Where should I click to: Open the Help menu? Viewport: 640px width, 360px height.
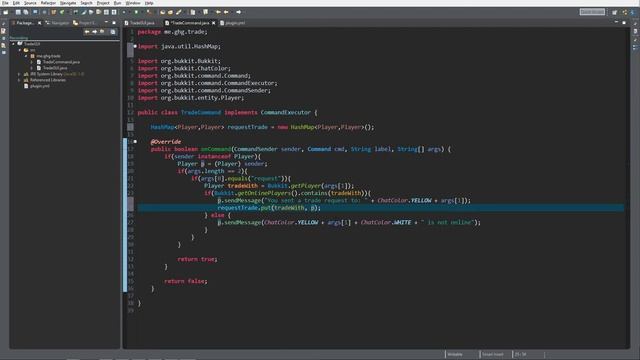click(149, 3)
